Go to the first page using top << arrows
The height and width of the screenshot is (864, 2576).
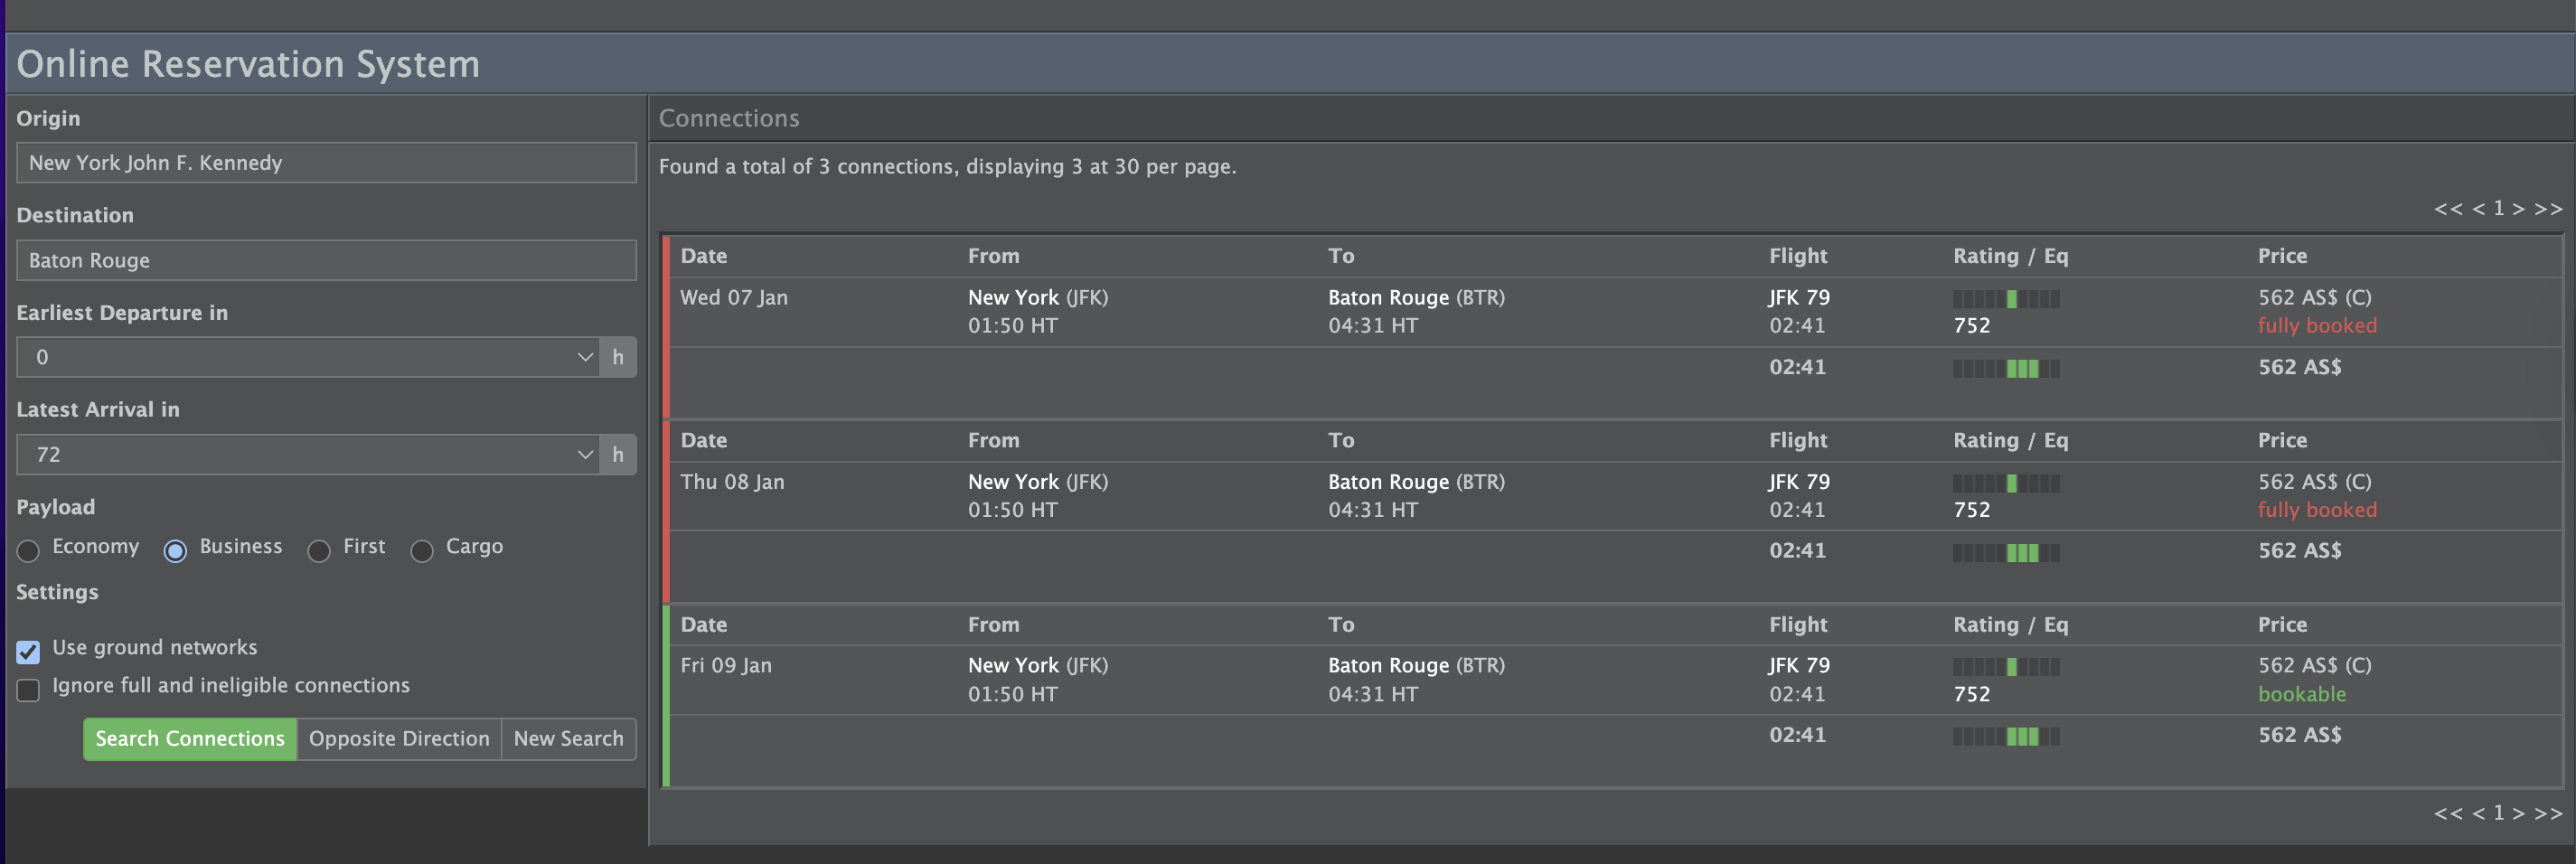(x=2447, y=209)
